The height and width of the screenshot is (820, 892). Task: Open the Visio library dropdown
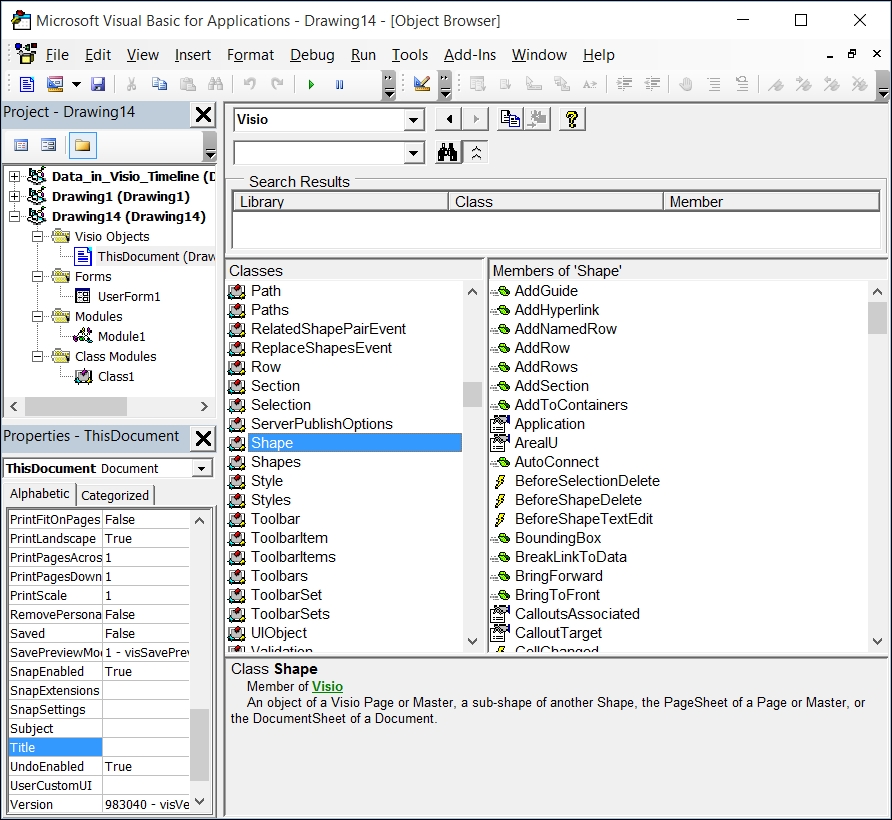pyautogui.click(x=414, y=120)
